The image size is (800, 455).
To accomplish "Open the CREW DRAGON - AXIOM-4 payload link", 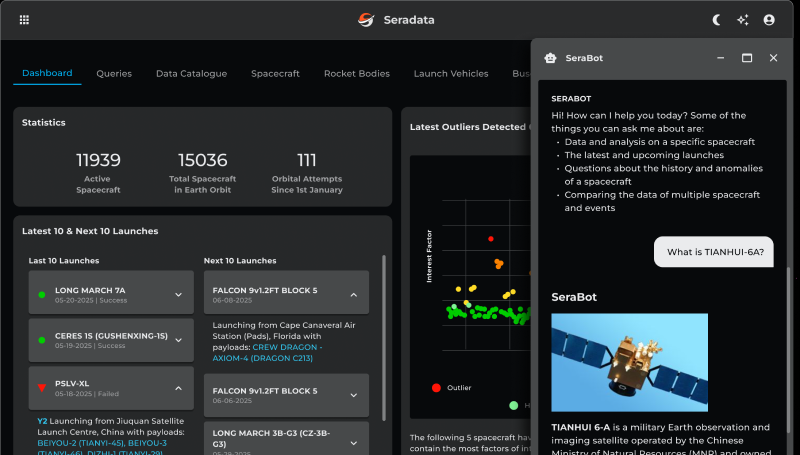I will coord(267,352).
